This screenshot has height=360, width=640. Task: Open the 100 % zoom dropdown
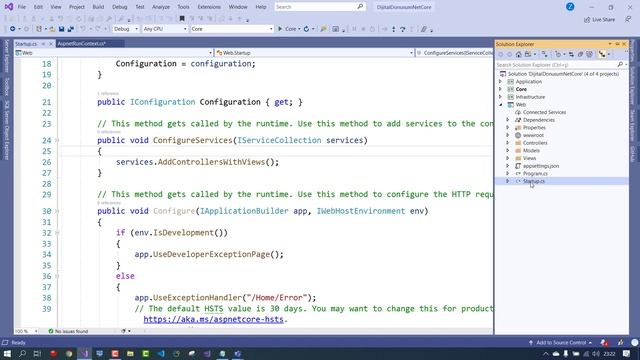[x=27, y=331]
